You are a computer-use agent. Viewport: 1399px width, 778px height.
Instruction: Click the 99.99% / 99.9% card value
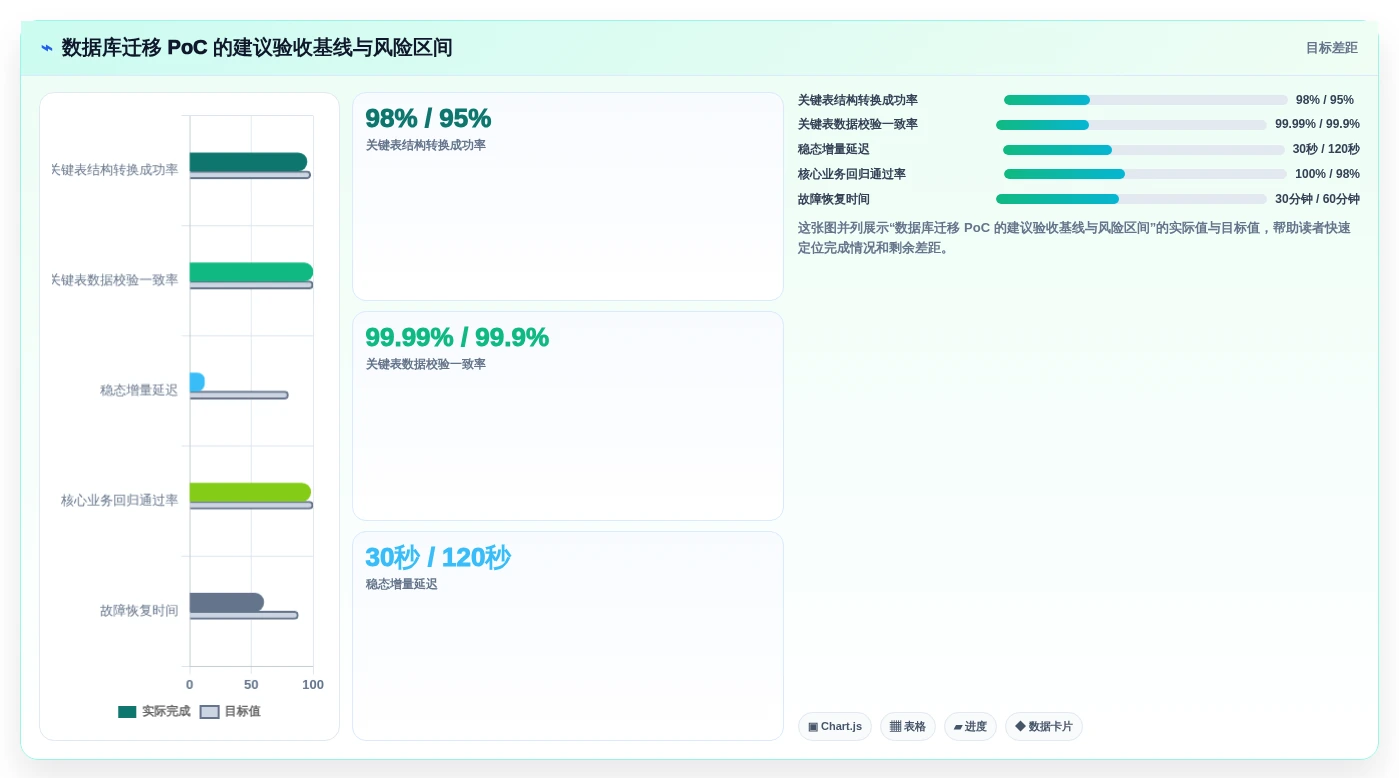tap(457, 337)
